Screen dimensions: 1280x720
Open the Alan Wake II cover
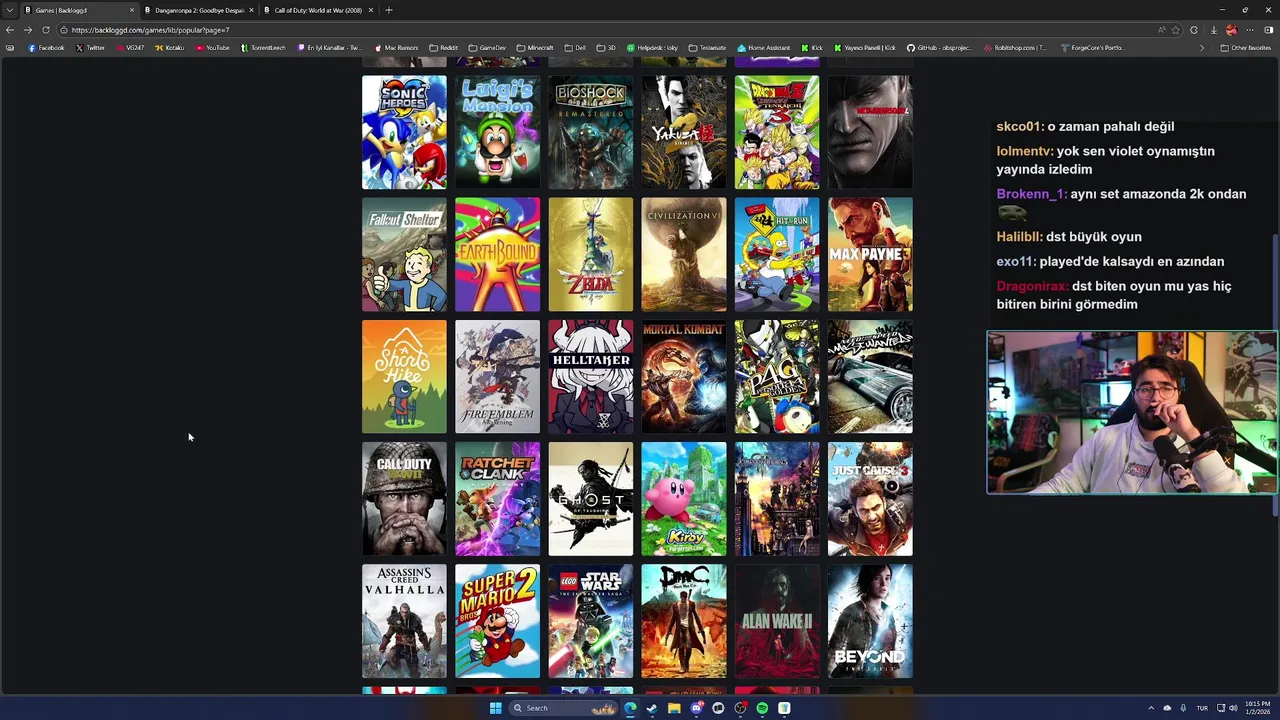777,621
